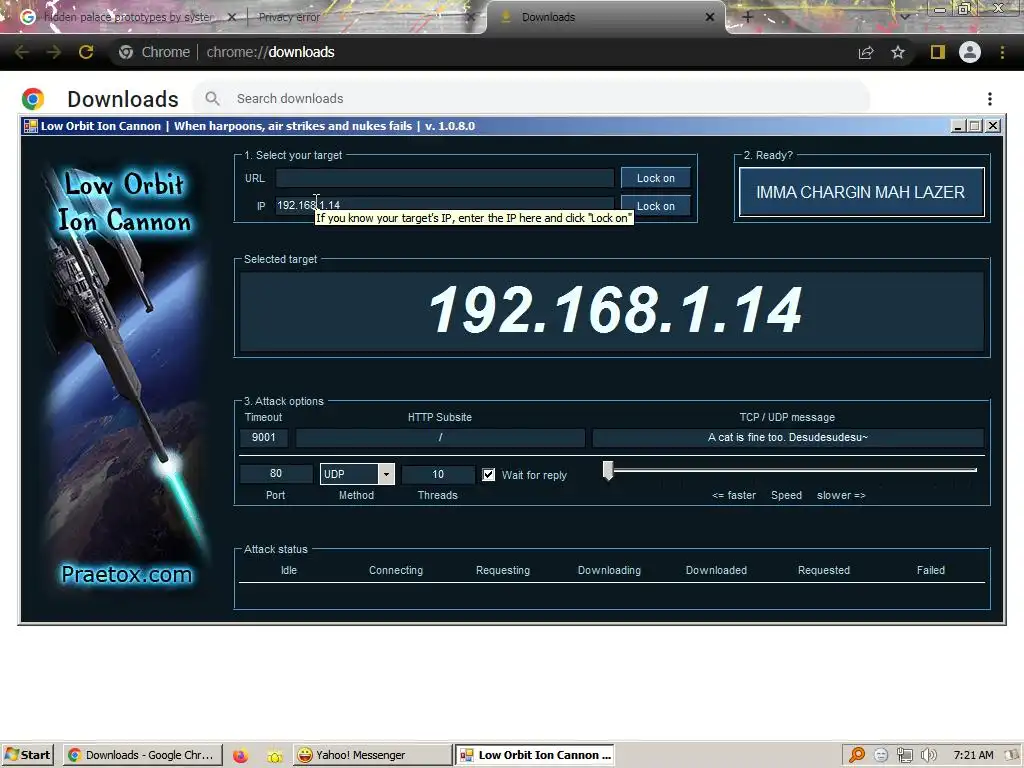Click the yellow bug icon in the taskbar
This screenshot has height=768, width=1024.
[275, 756]
